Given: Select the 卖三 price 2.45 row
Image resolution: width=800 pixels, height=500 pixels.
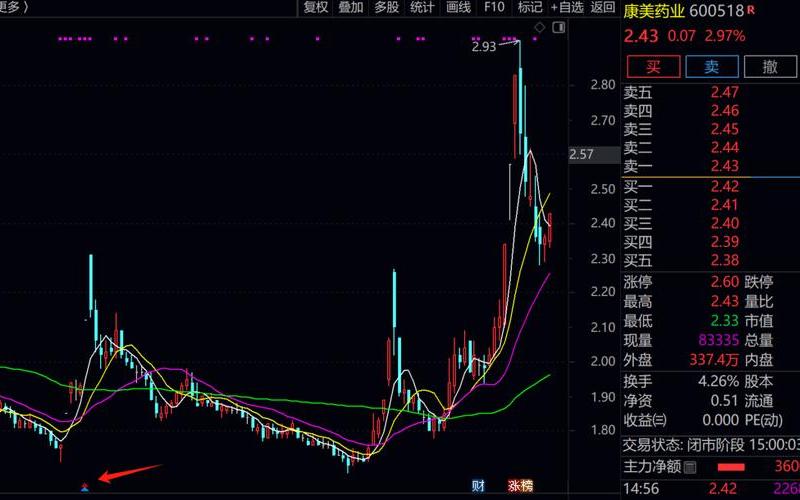Looking at the screenshot, I should [710, 129].
